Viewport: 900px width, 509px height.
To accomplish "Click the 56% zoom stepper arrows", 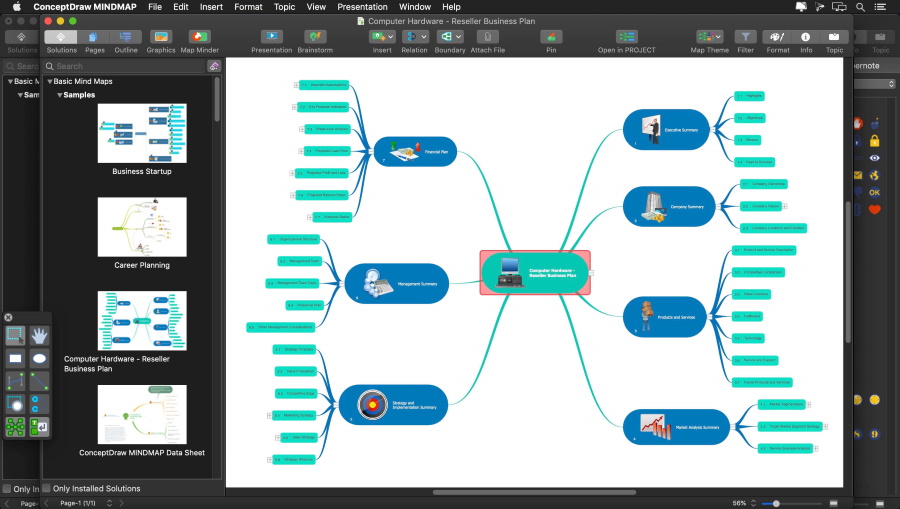I will [x=754, y=503].
